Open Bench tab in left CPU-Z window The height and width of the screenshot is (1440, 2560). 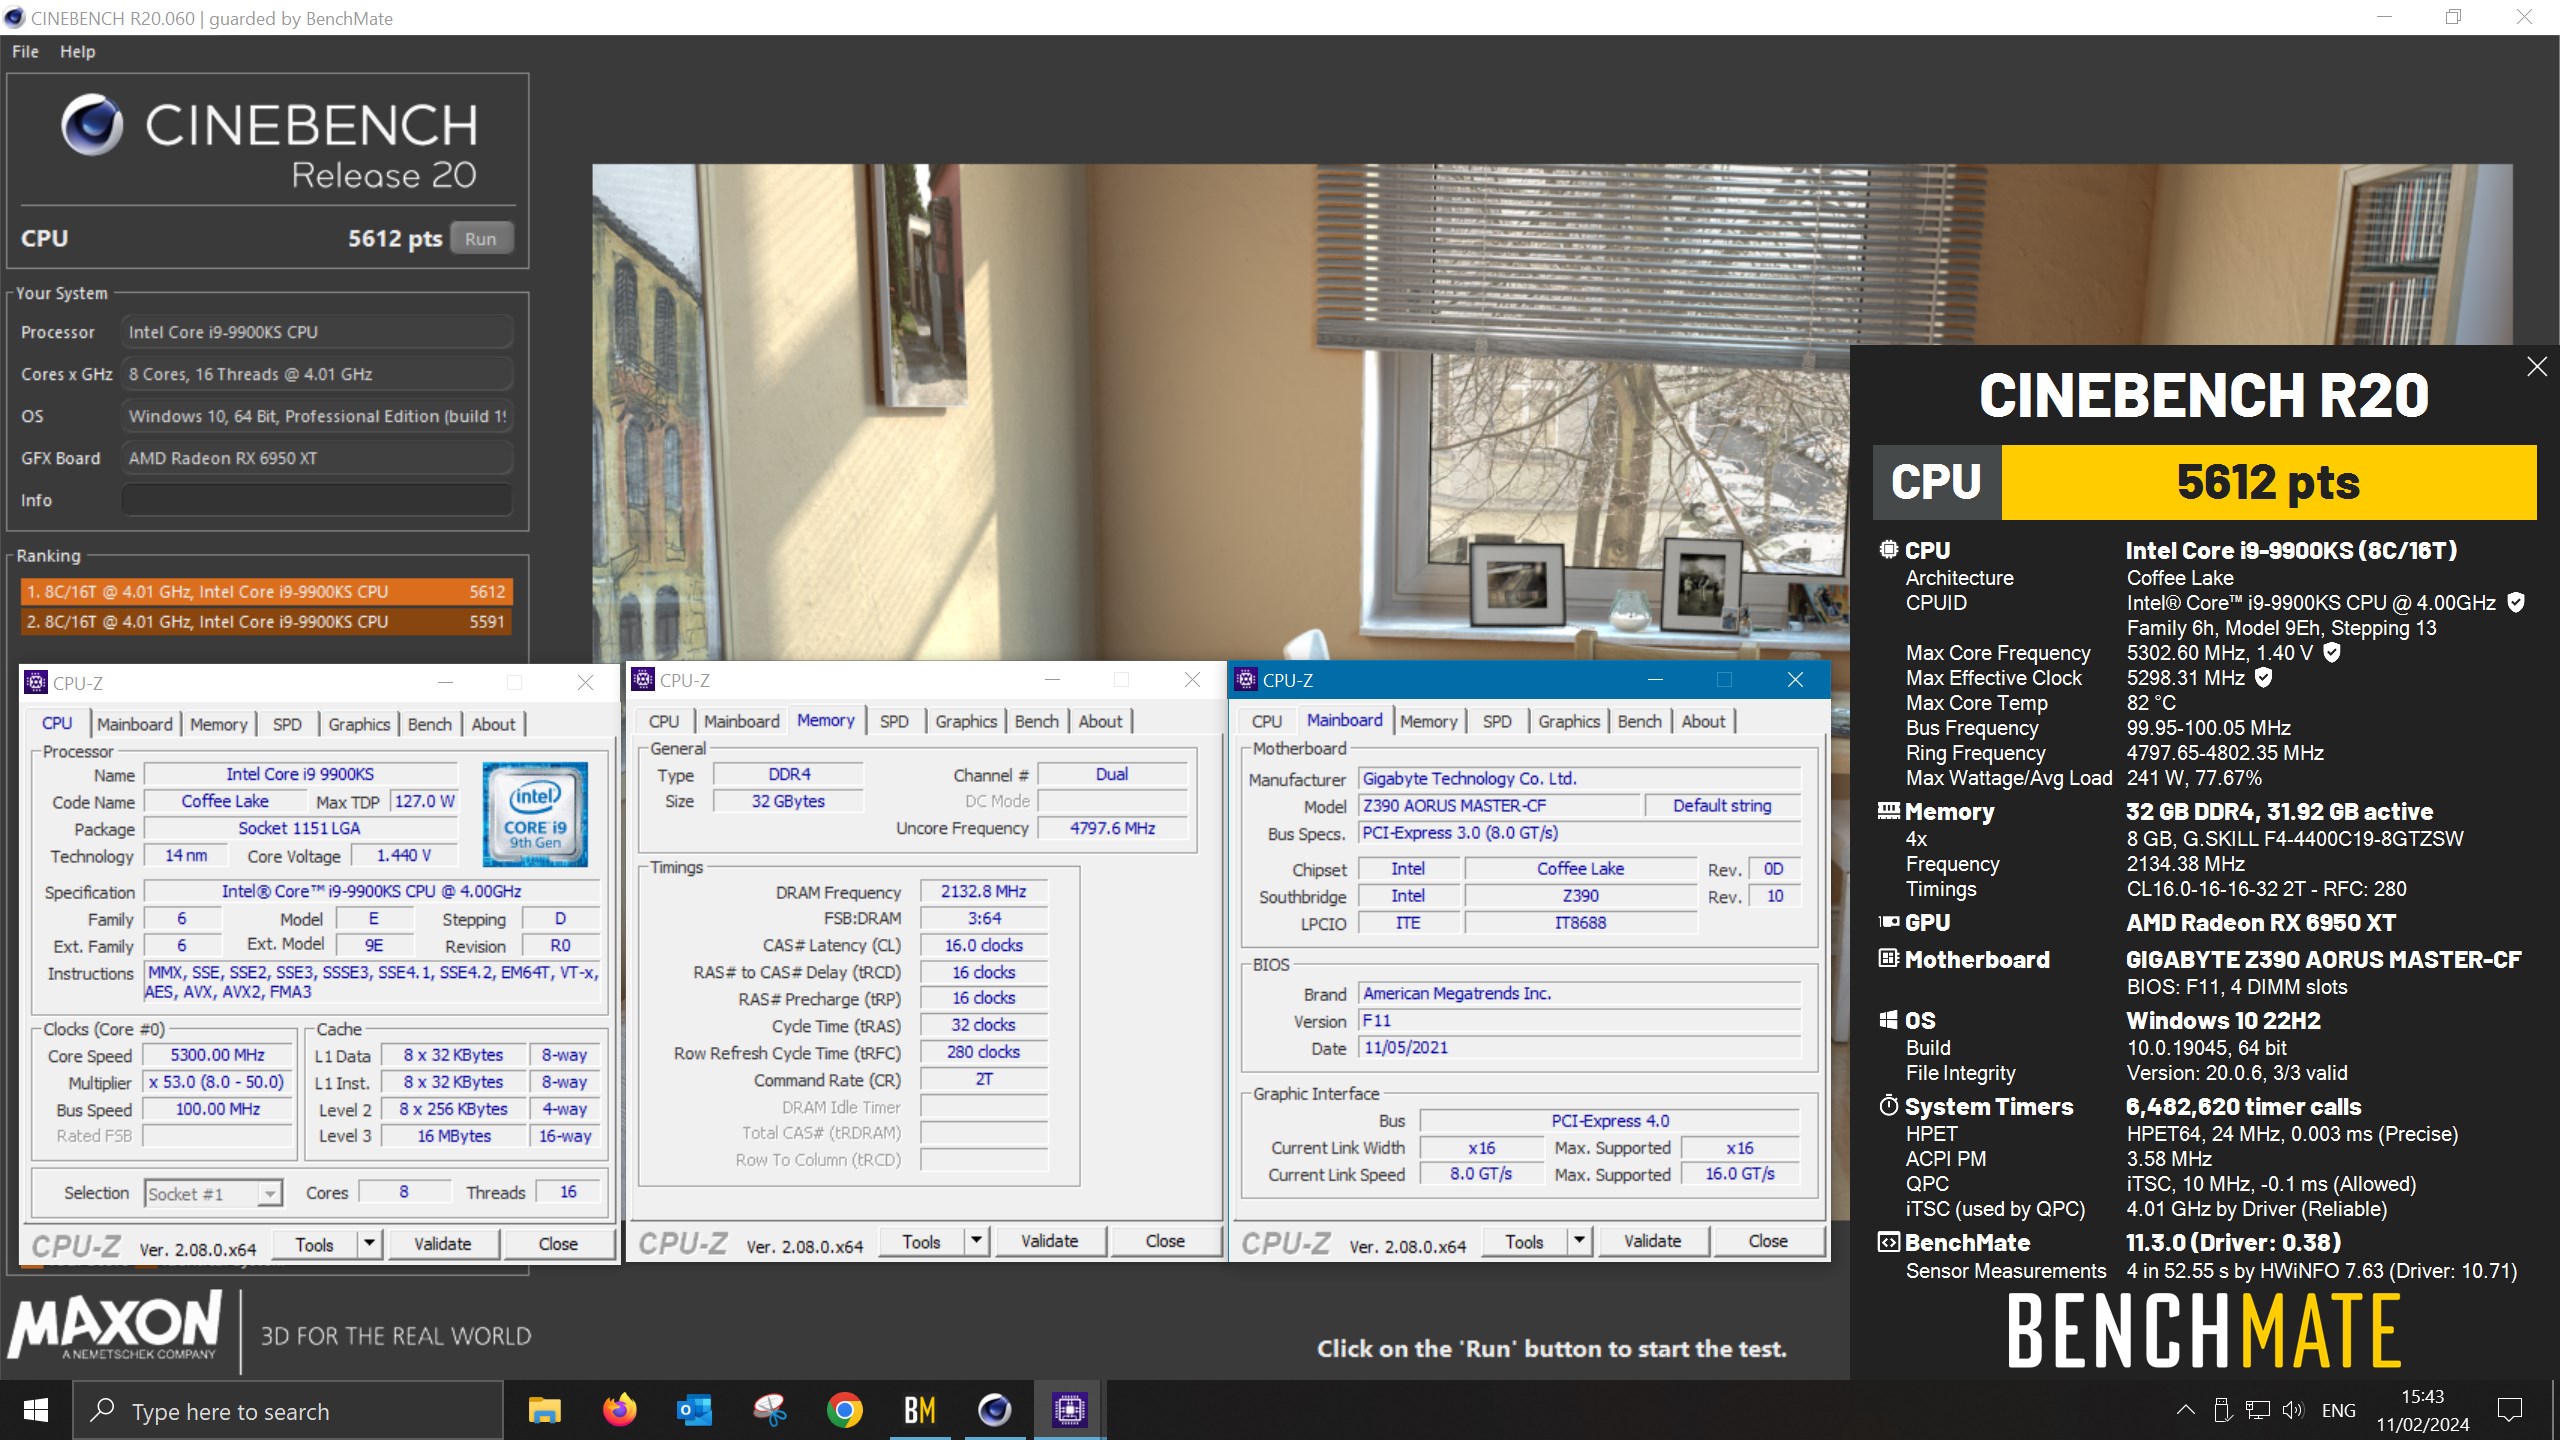tap(430, 724)
